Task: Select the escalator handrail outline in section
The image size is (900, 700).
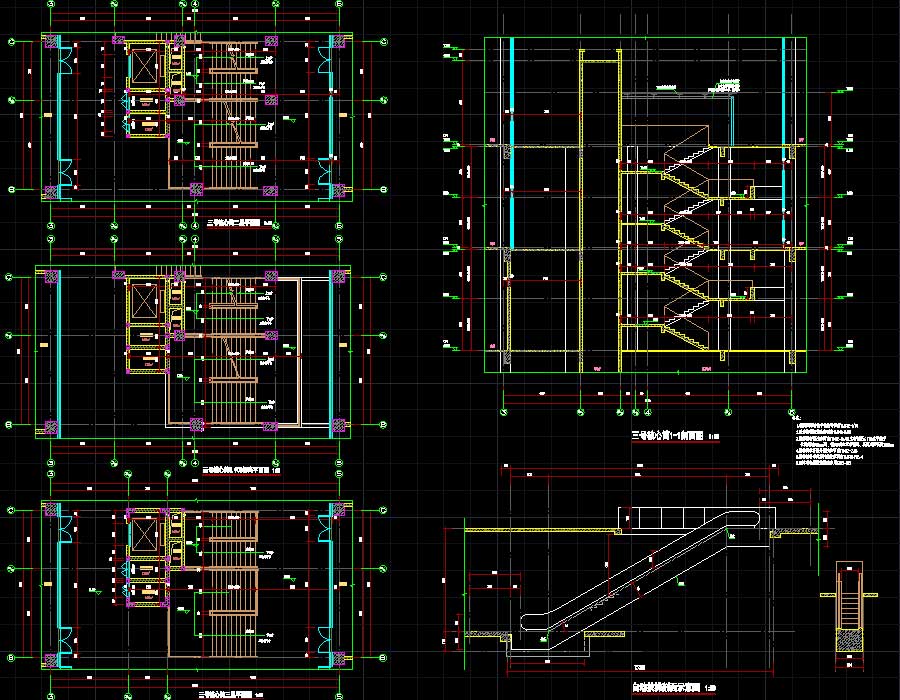Action: tap(641, 571)
